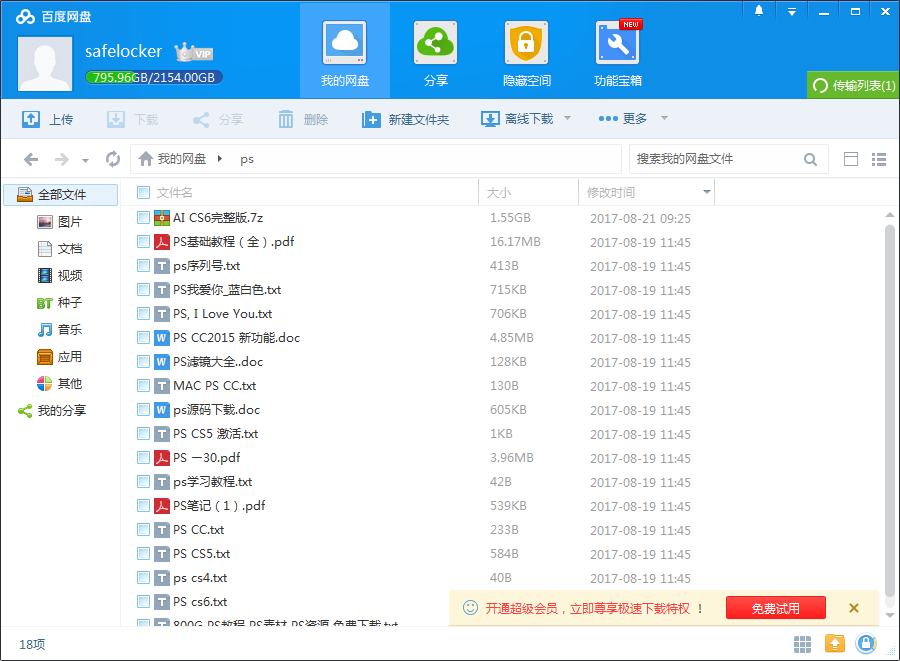Expand the 更多 dropdown arrow
900x661 pixels.
[664, 118]
